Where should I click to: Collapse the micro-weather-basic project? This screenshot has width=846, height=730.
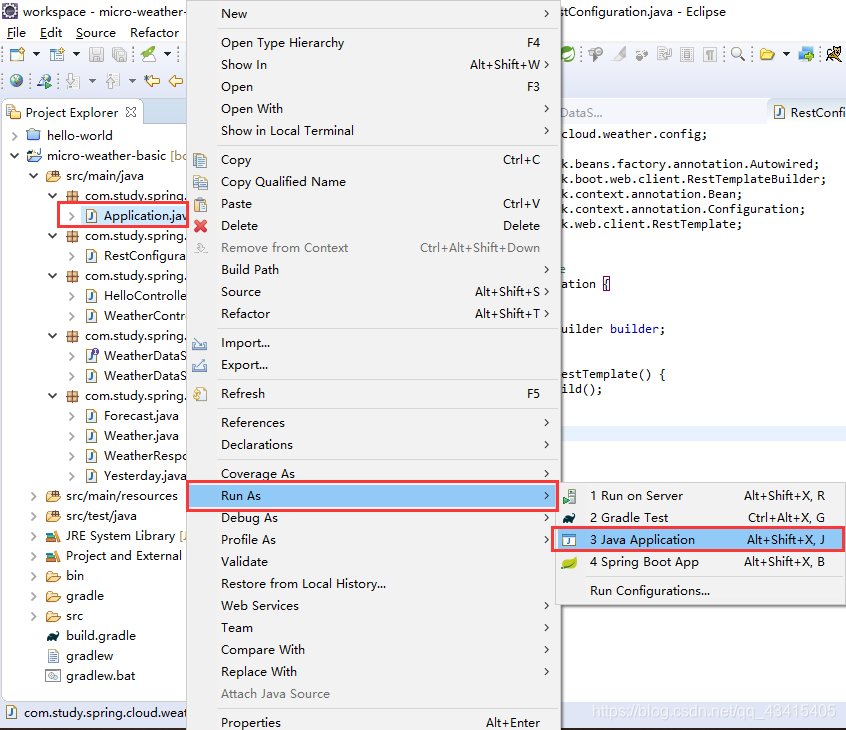pyautogui.click(x=15, y=155)
